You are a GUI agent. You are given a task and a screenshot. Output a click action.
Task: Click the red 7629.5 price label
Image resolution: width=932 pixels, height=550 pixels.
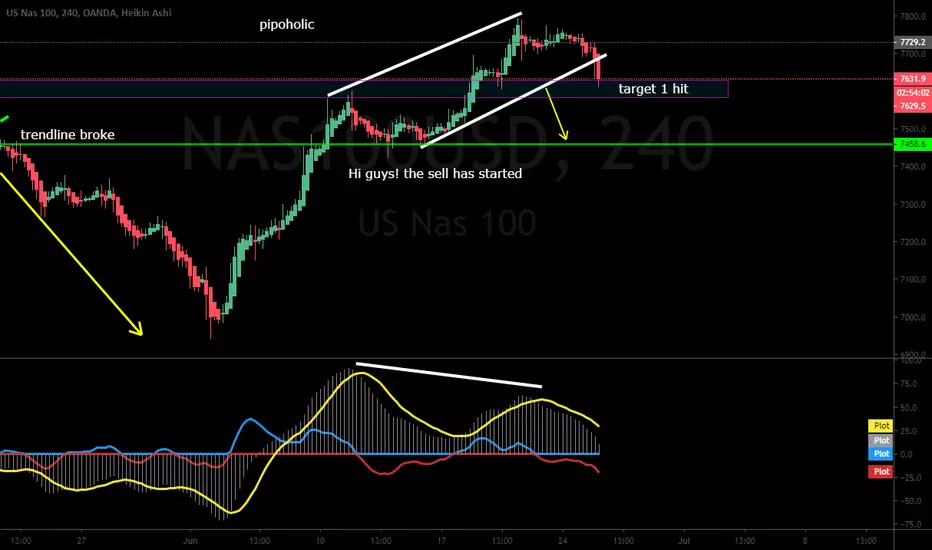point(912,106)
